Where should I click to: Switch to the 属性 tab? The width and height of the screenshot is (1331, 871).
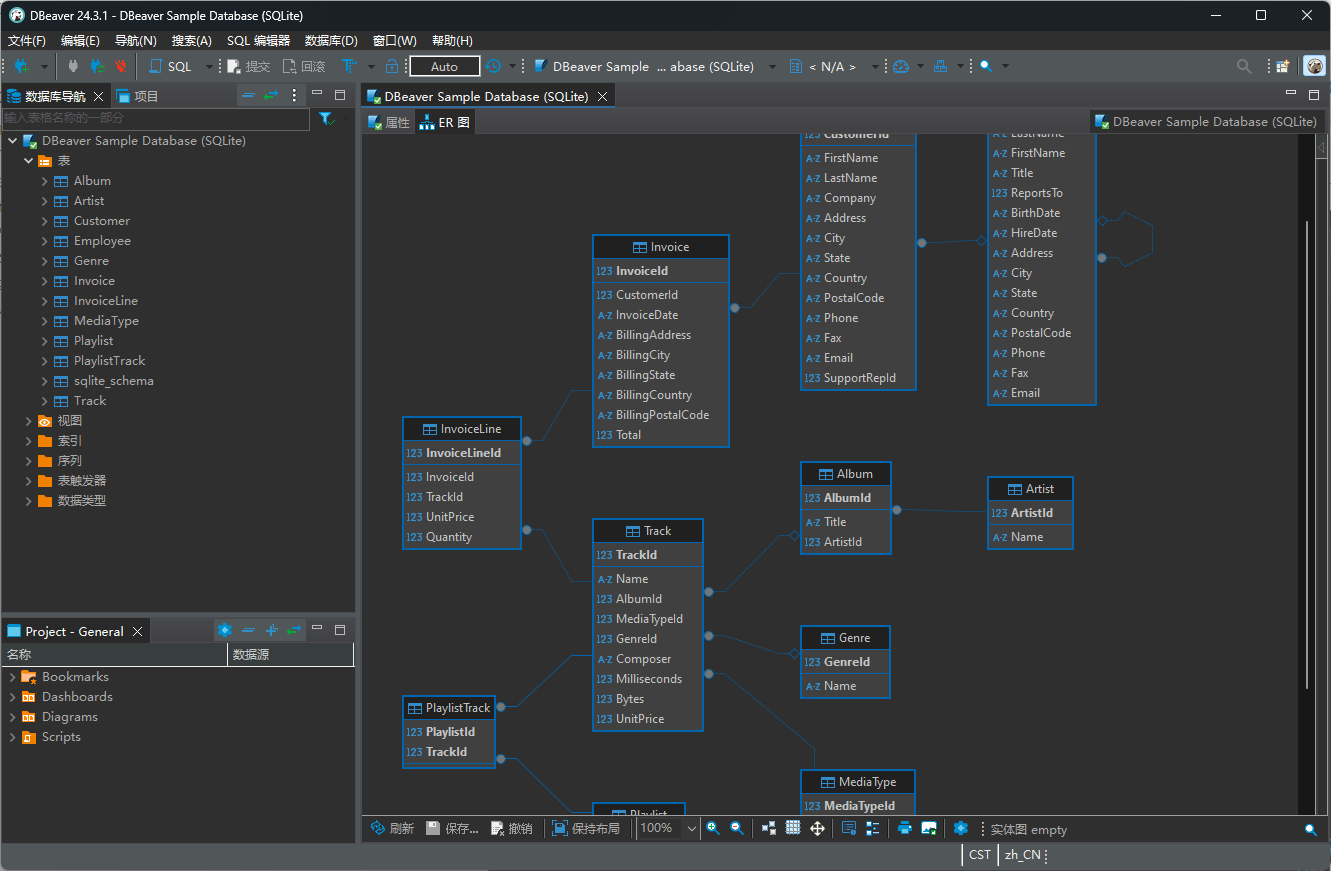(x=389, y=123)
